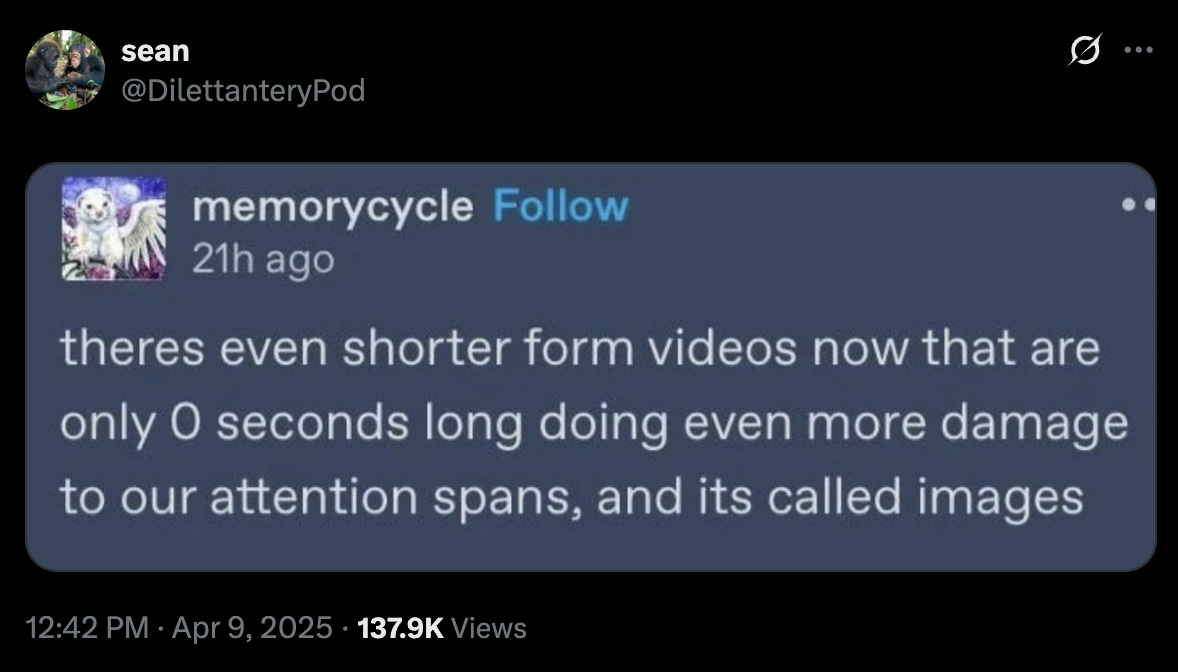Open the embedded post's partly cut-off dots menu

[1137, 204]
